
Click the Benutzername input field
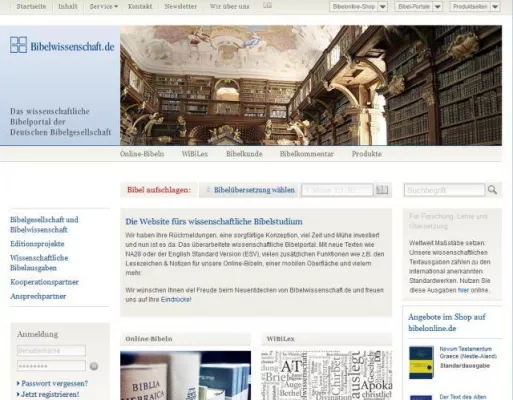[x=51, y=351]
